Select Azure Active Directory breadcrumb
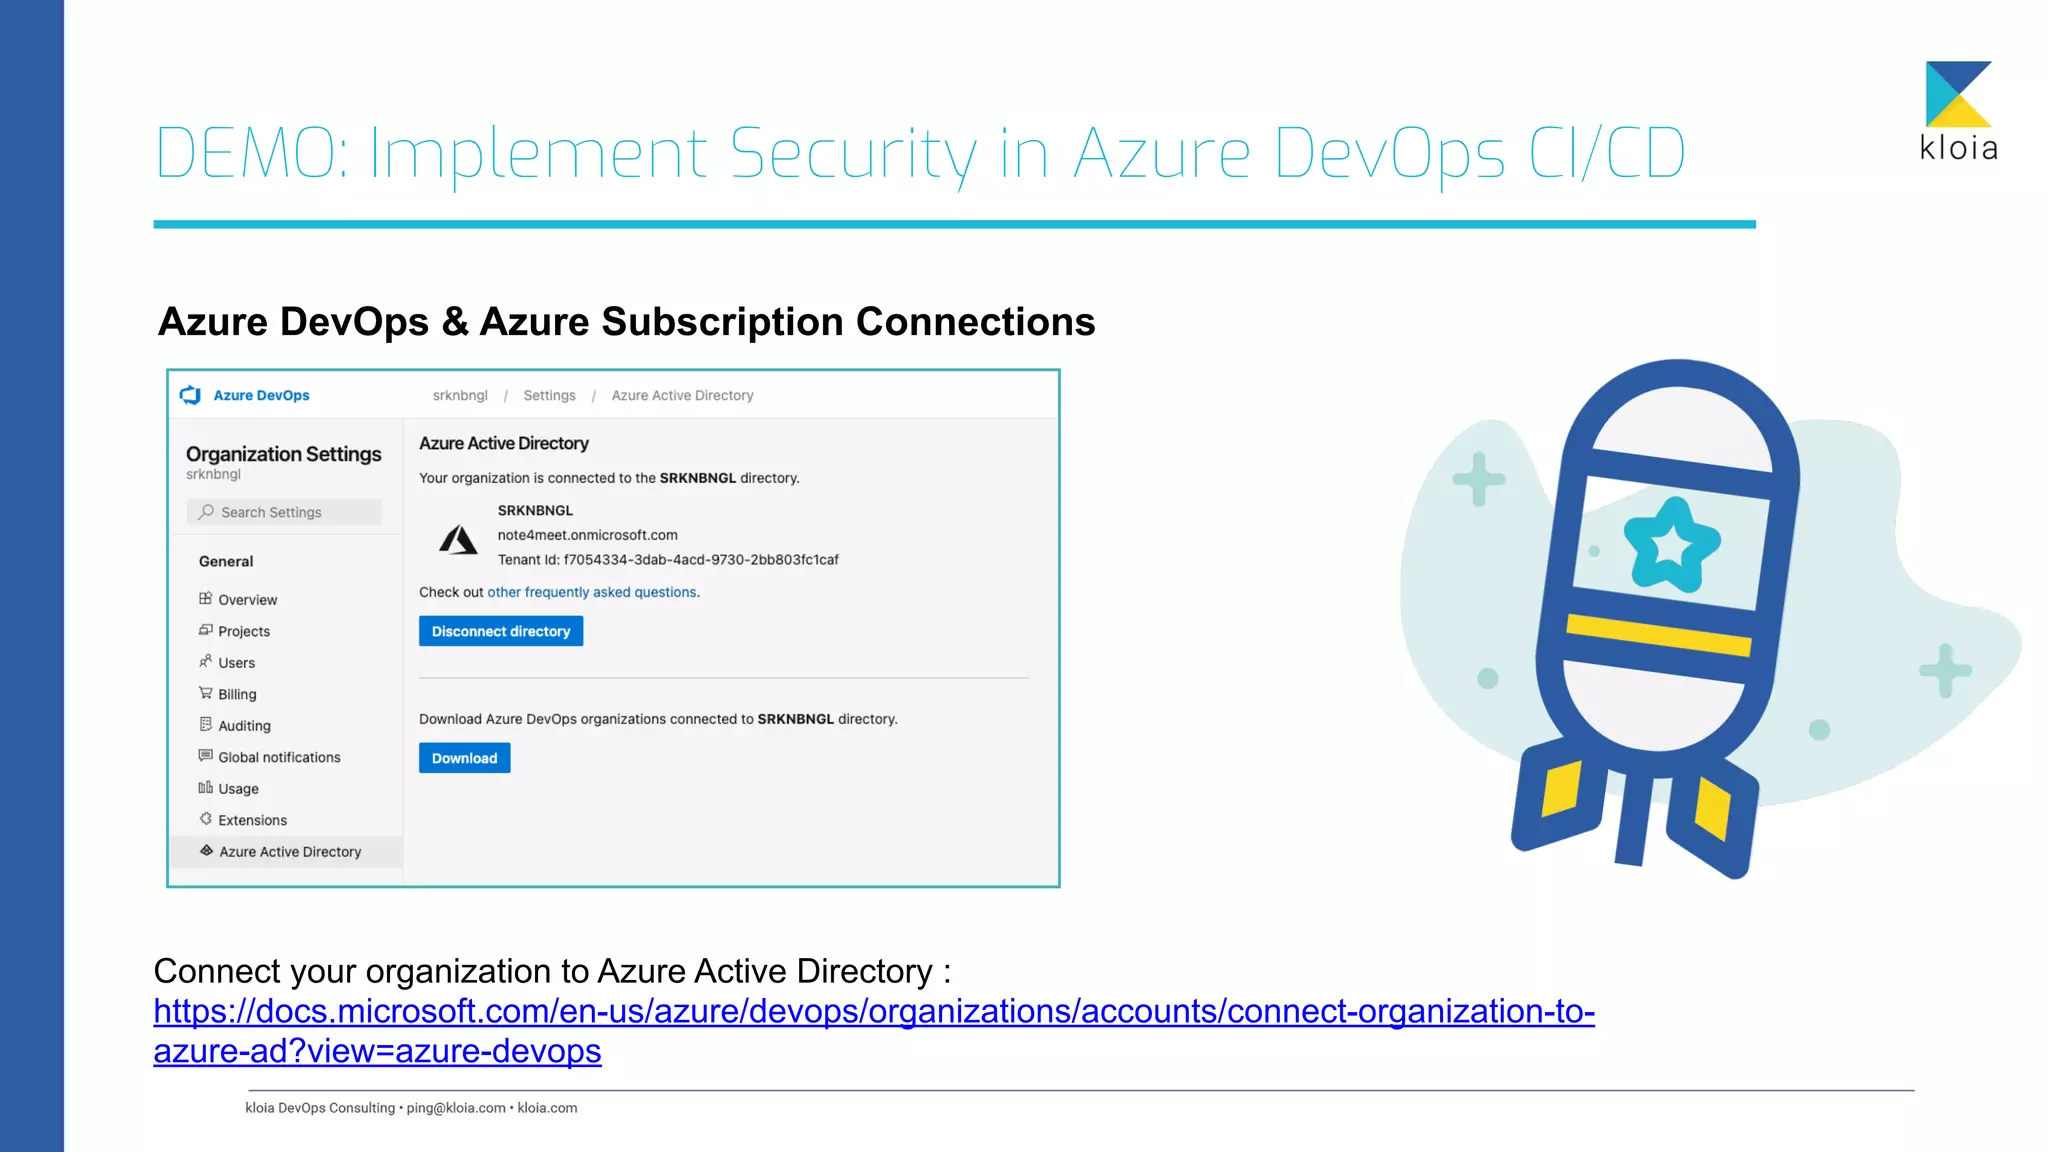The image size is (2048, 1152). tap(682, 395)
